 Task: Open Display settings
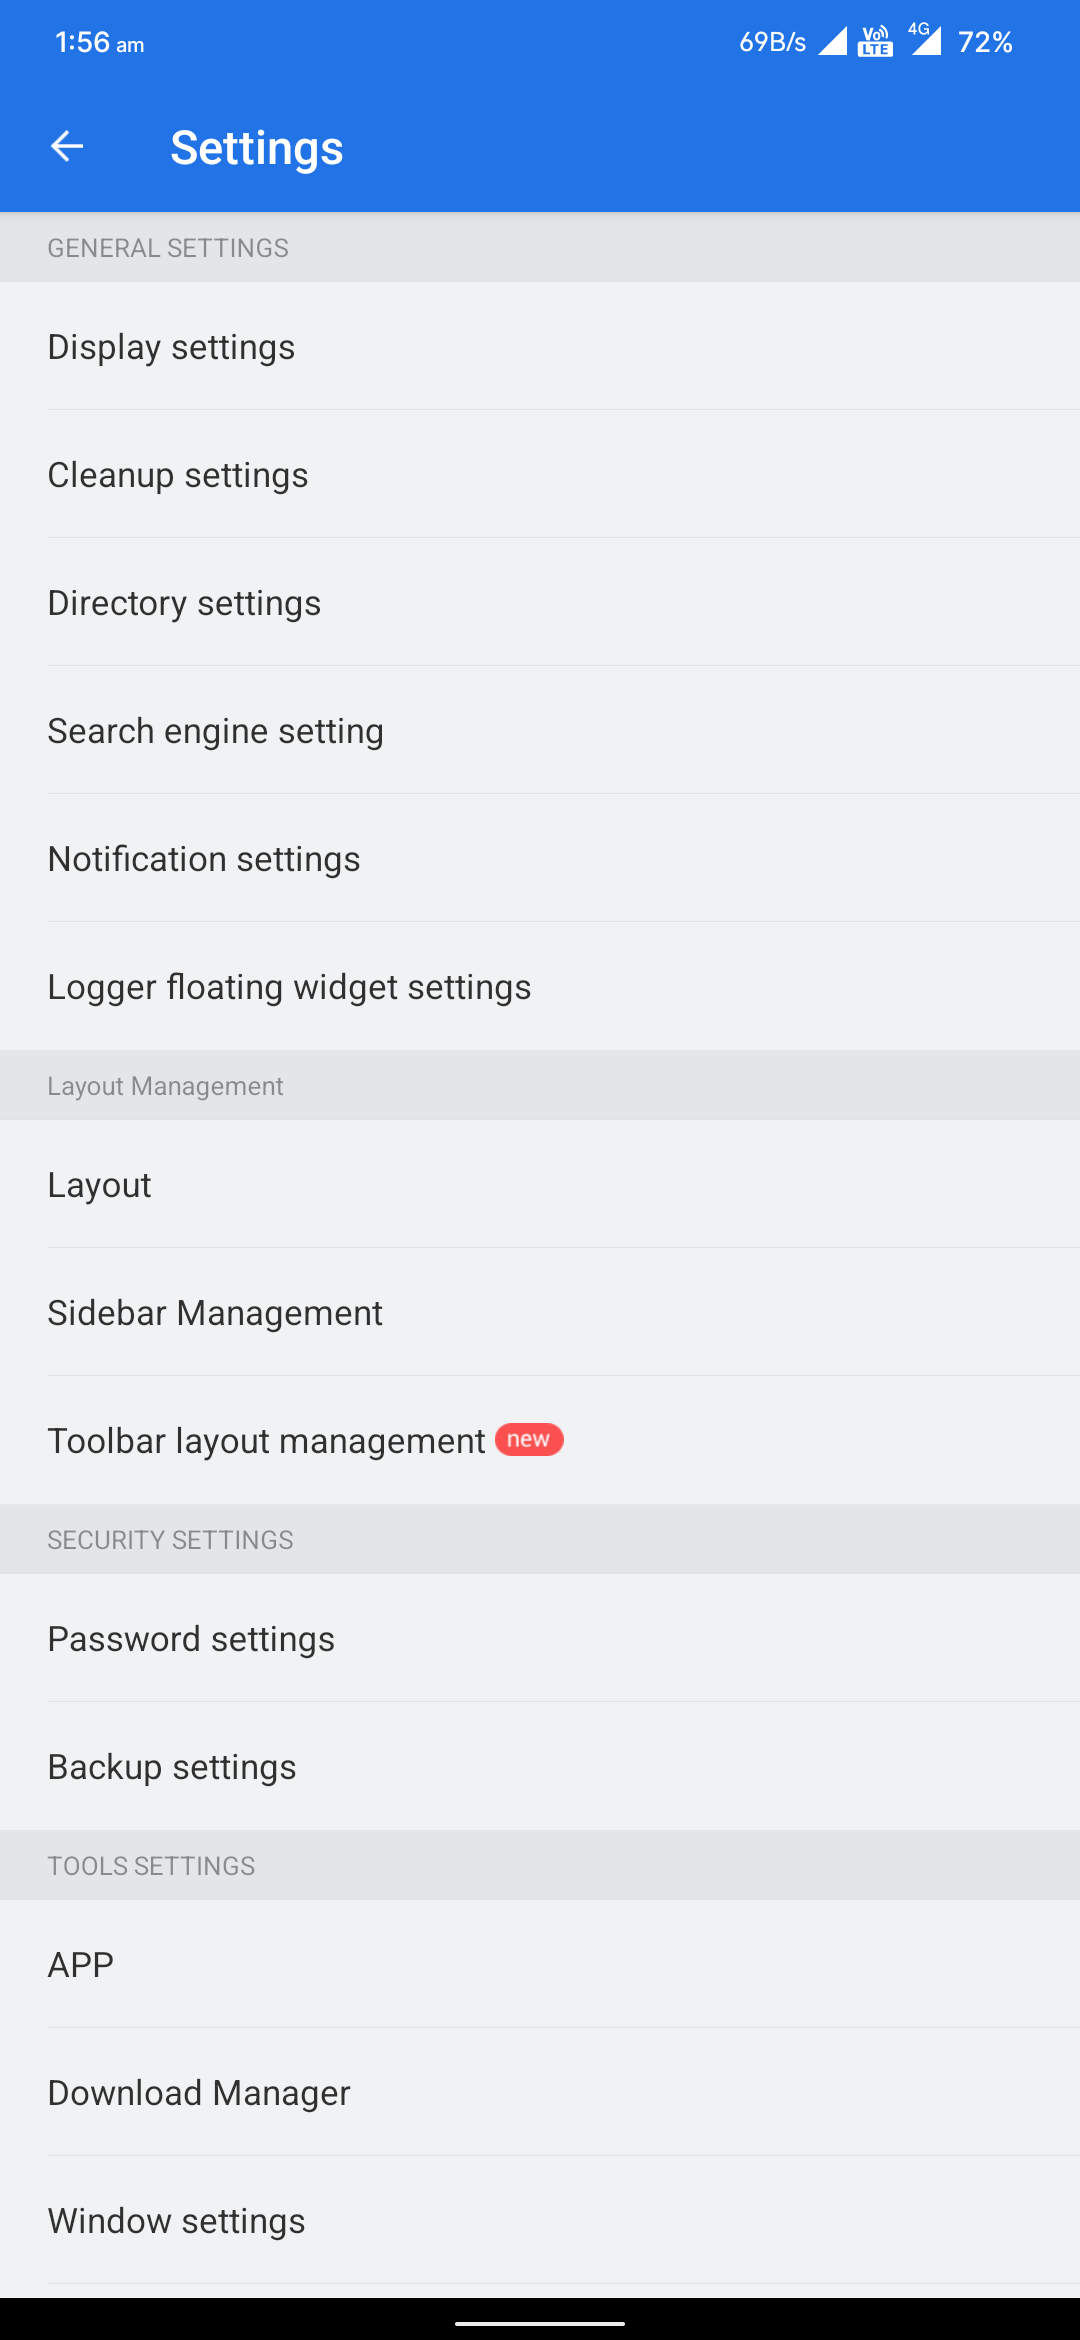click(x=540, y=346)
